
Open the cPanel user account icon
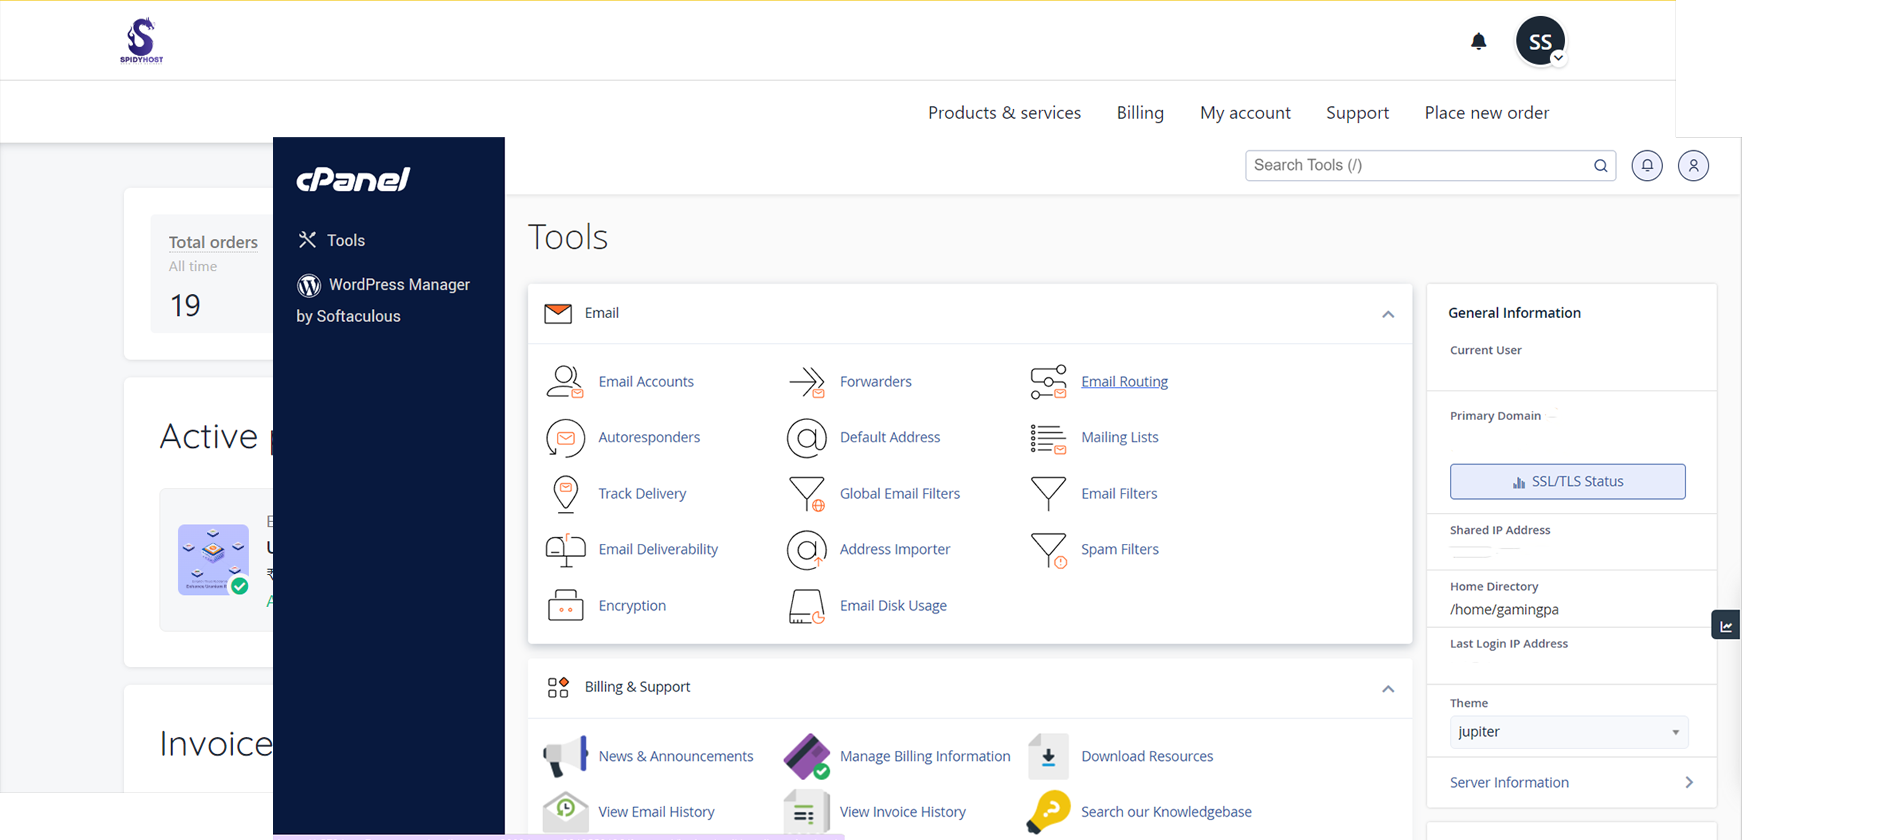[1693, 166]
